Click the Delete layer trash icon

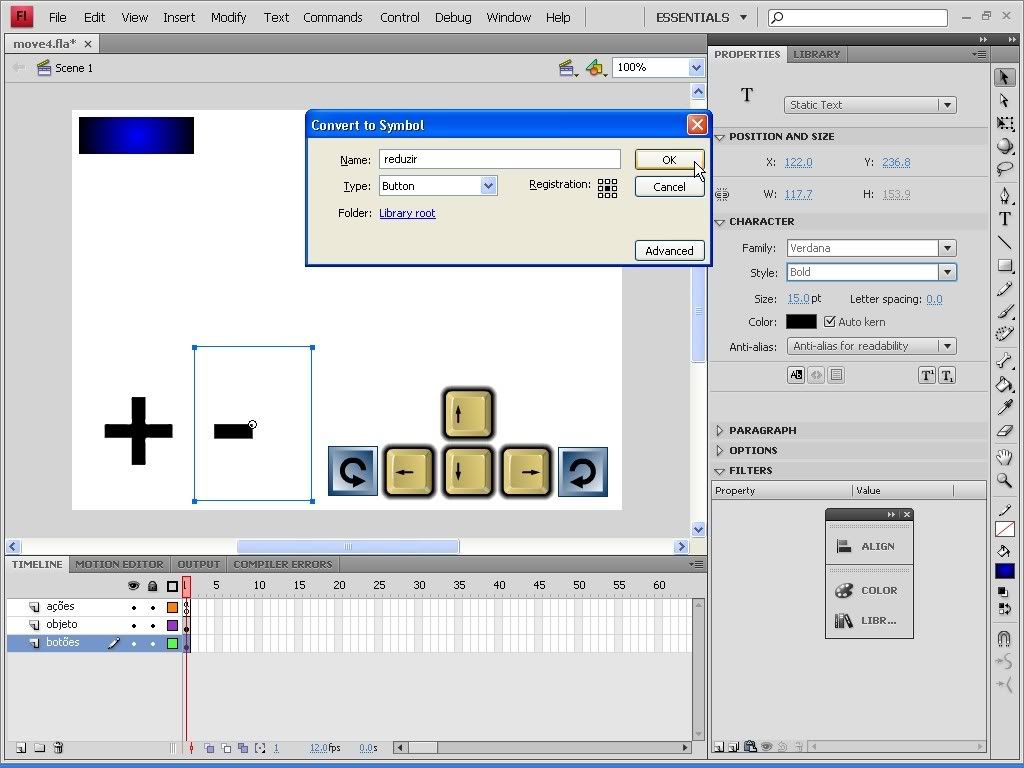coord(58,748)
